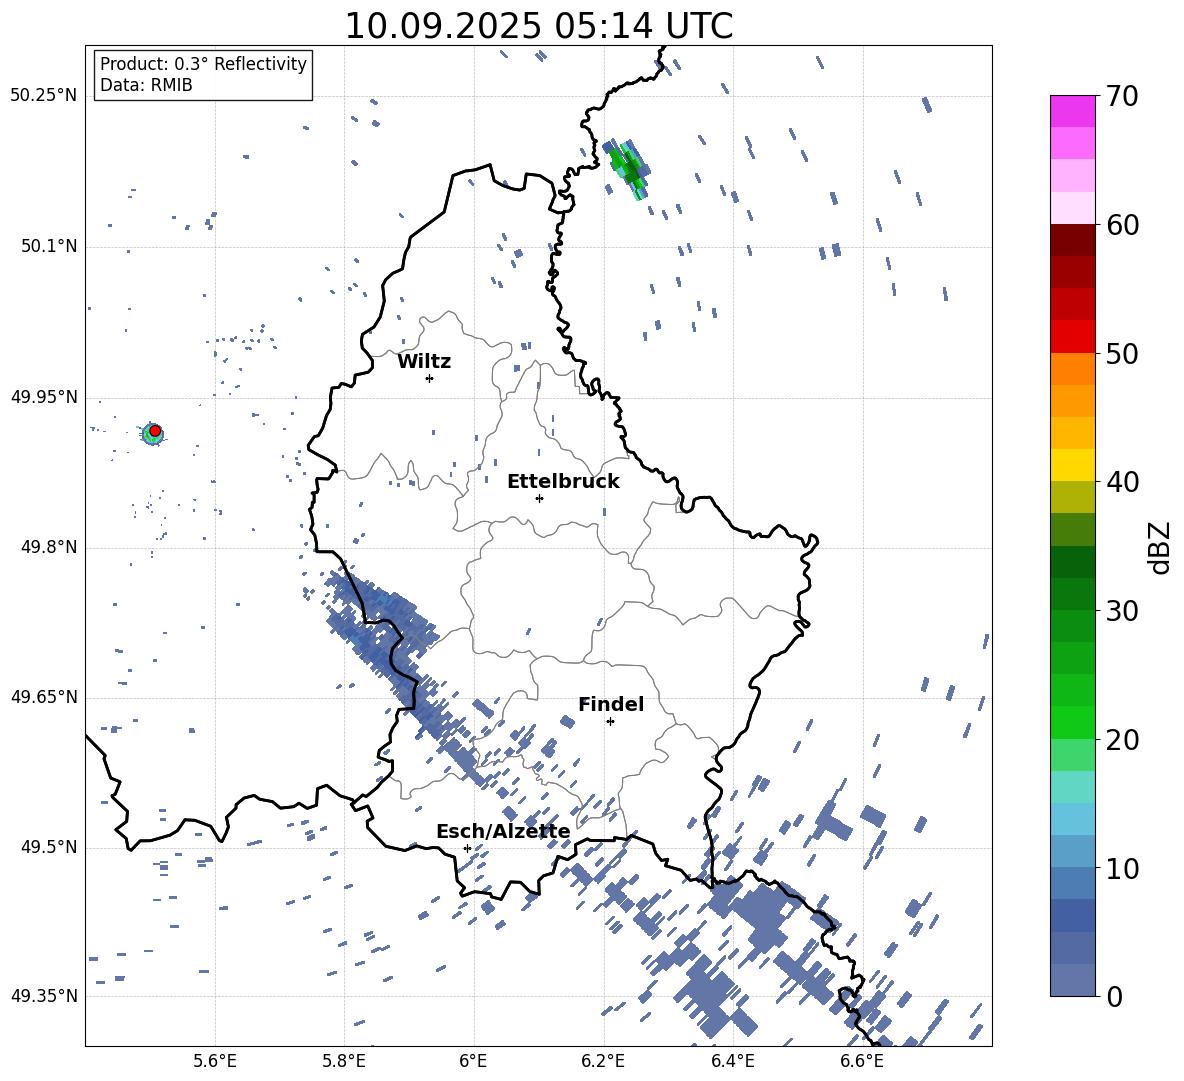Select the Findel station label

pyautogui.click(x=611, y=704)
